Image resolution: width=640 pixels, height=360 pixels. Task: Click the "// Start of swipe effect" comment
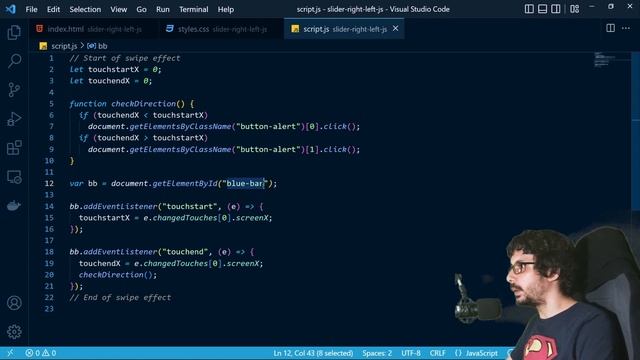(125, 58)
